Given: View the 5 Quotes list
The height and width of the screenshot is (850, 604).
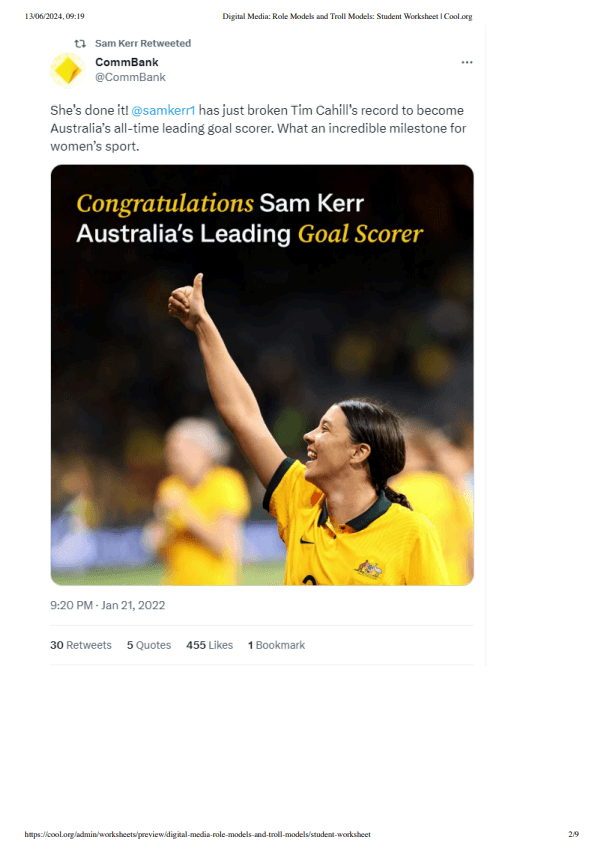Looking at the screenshot, I should [x=149, y=645].
